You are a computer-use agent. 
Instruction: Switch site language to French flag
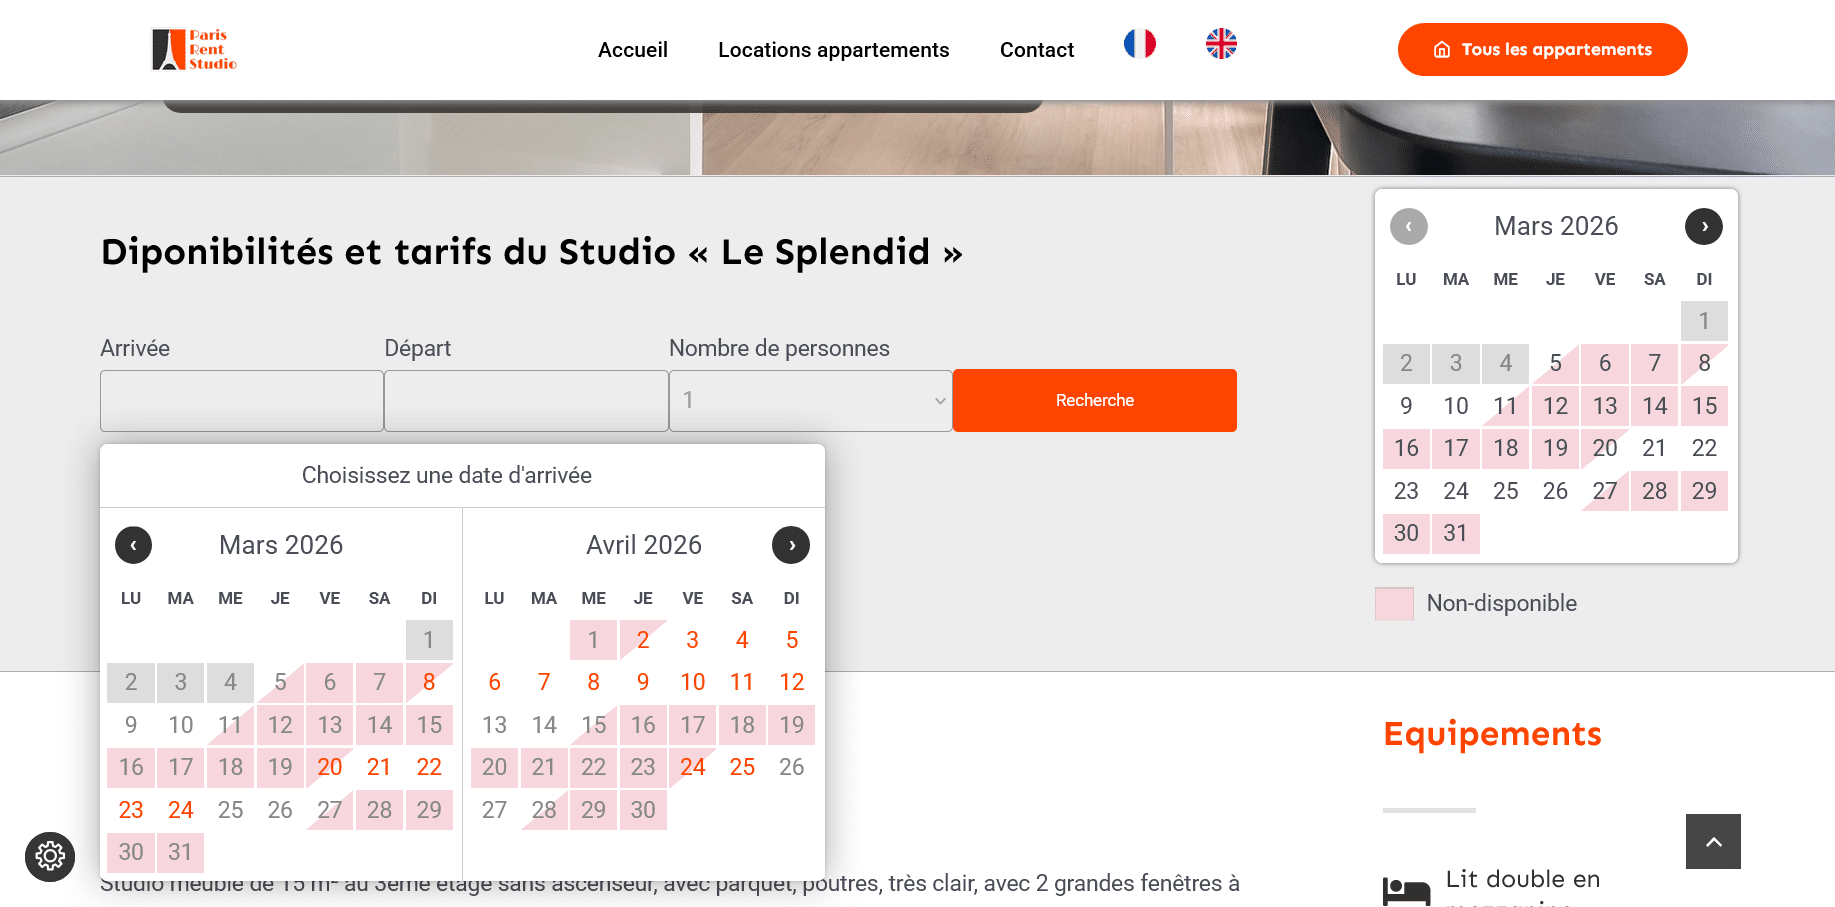1139,44
